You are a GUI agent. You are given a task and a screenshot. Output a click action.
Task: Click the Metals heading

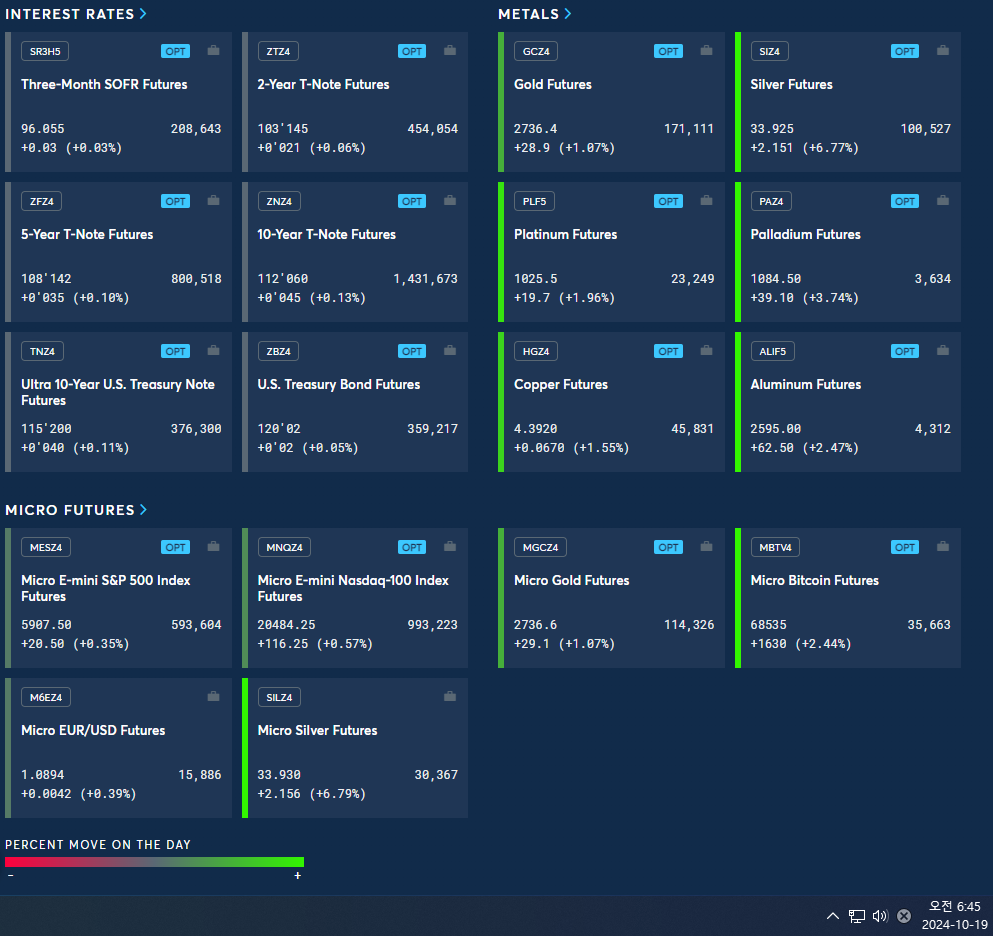(x=529, y=14)
